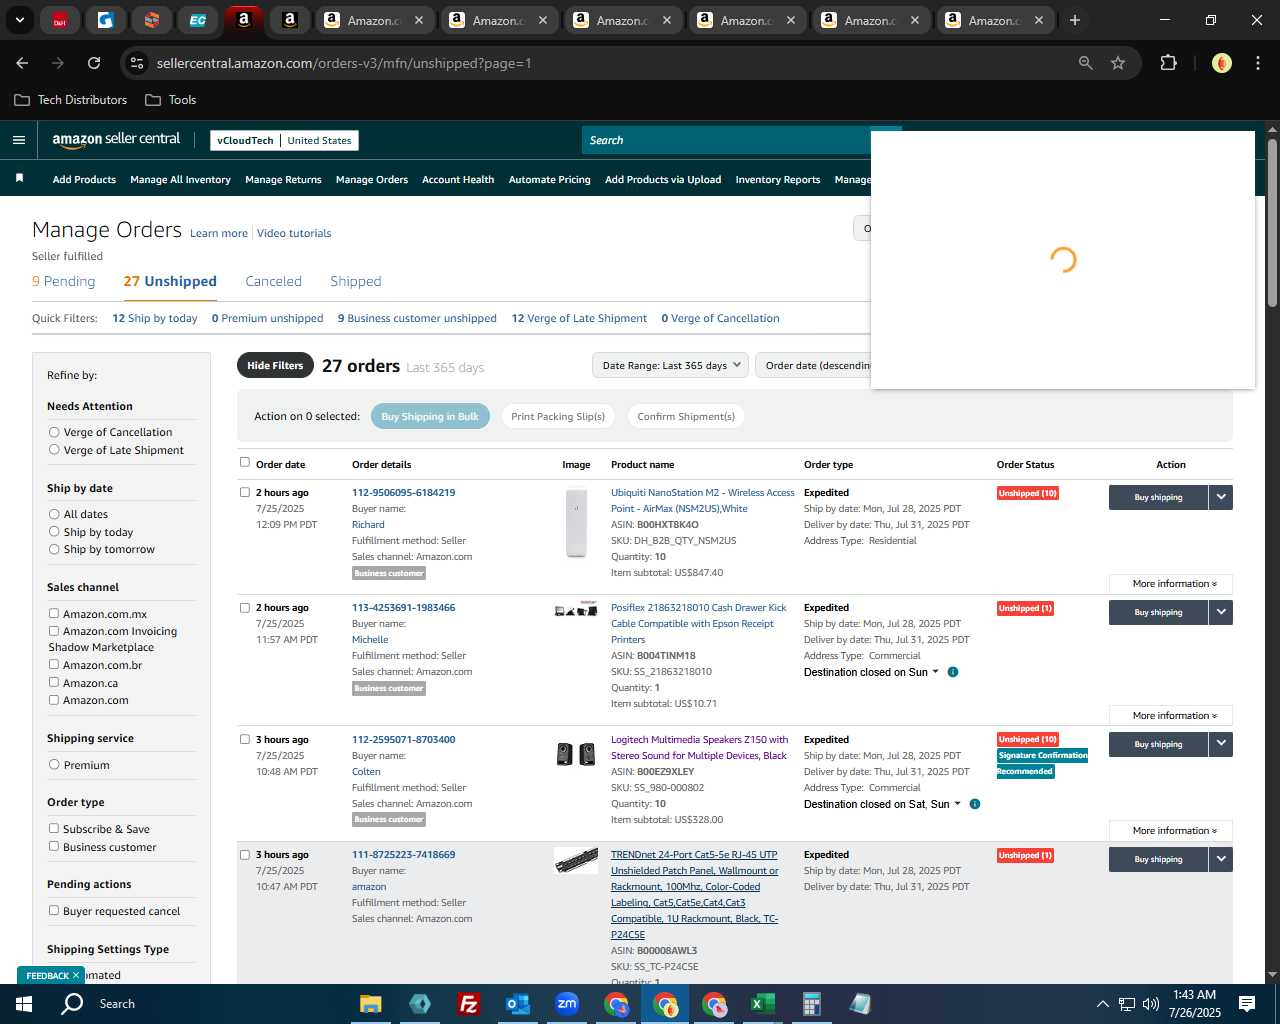This screenshot has height=1024, width=1280.
Task: Click the info icon next to Destination closed on Sat, Sun
Action: pyautogui.click(x=975, y=804)
